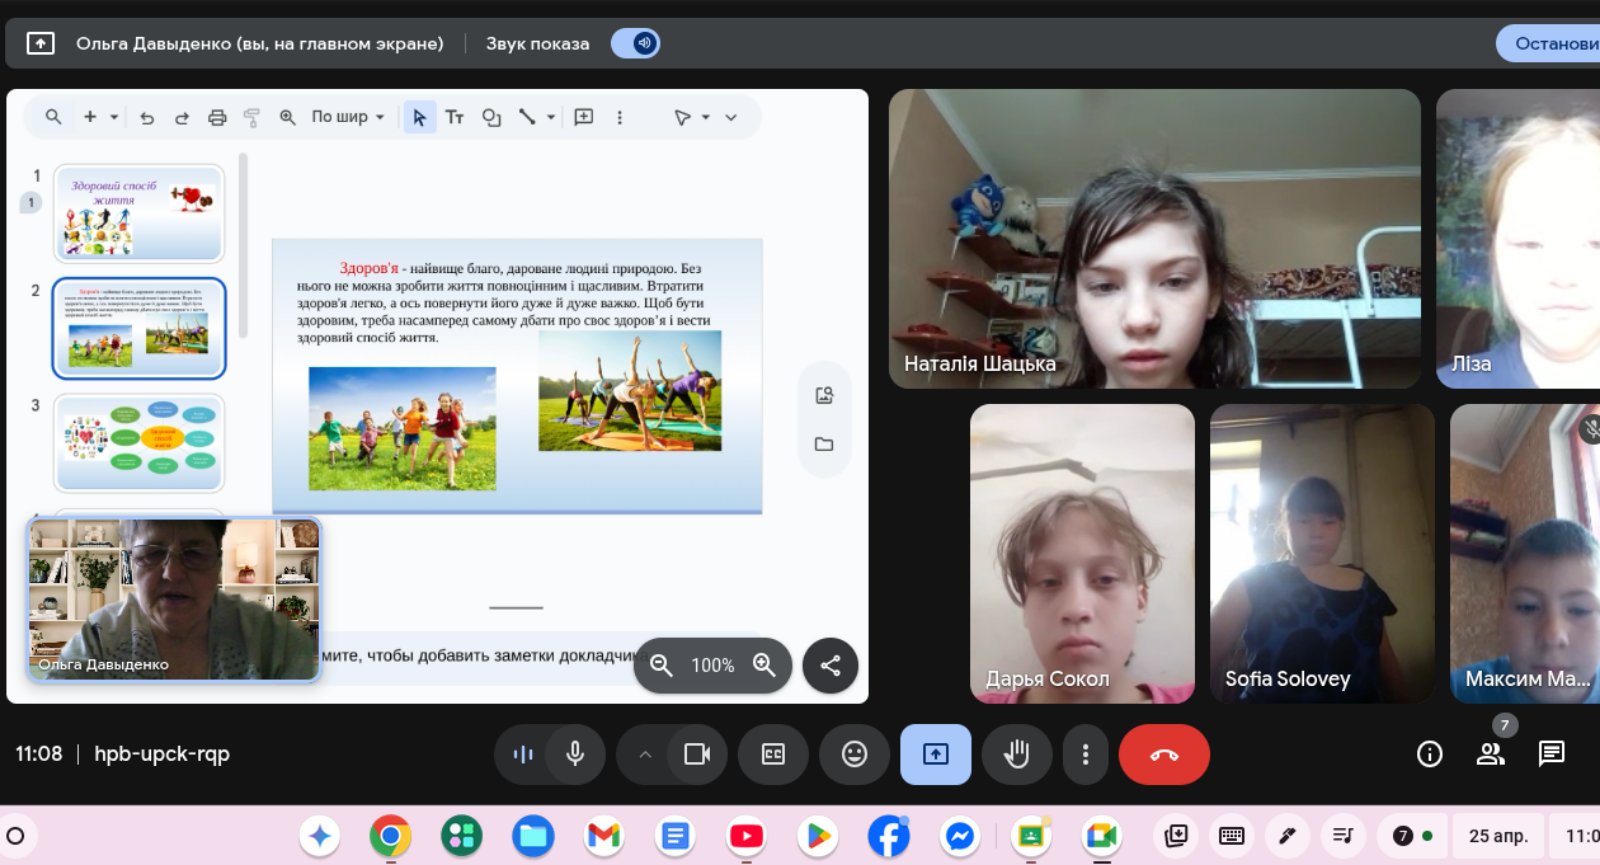Open the '25 апр.' calendar date in shelf
This screenshot has height=865, width=1600.
1498,836
